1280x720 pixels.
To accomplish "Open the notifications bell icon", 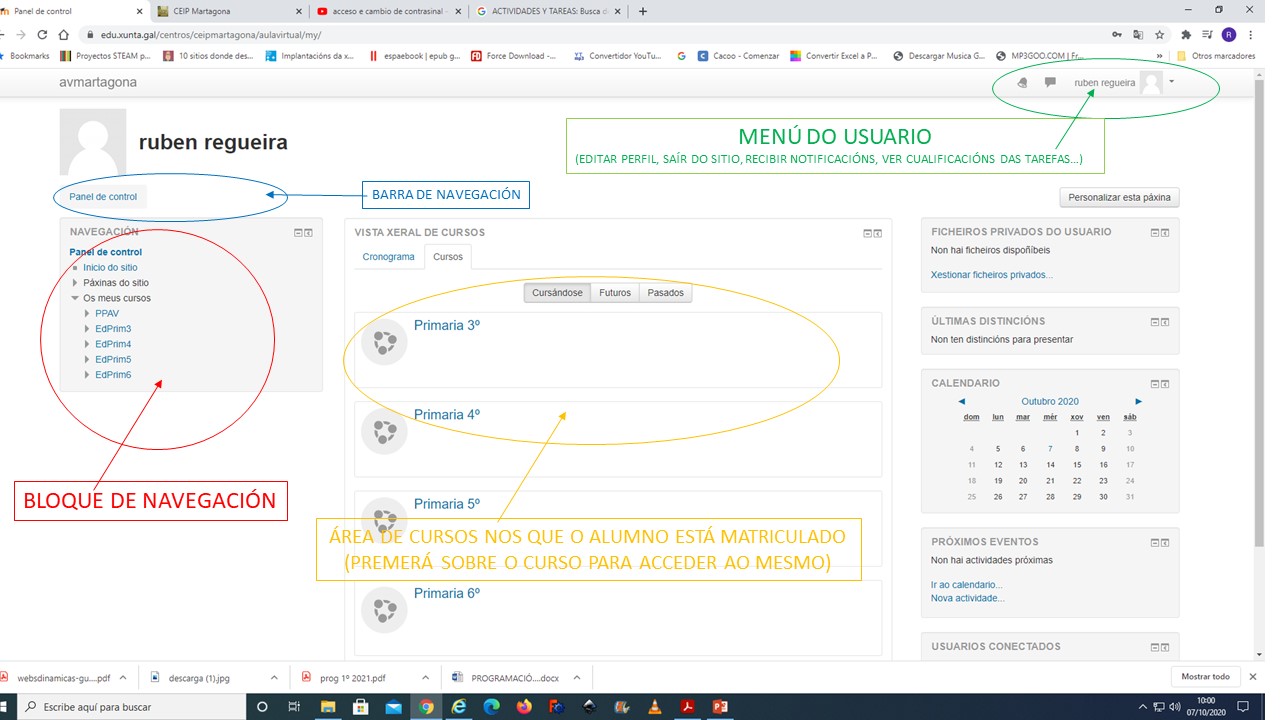I will point(1022,83).
